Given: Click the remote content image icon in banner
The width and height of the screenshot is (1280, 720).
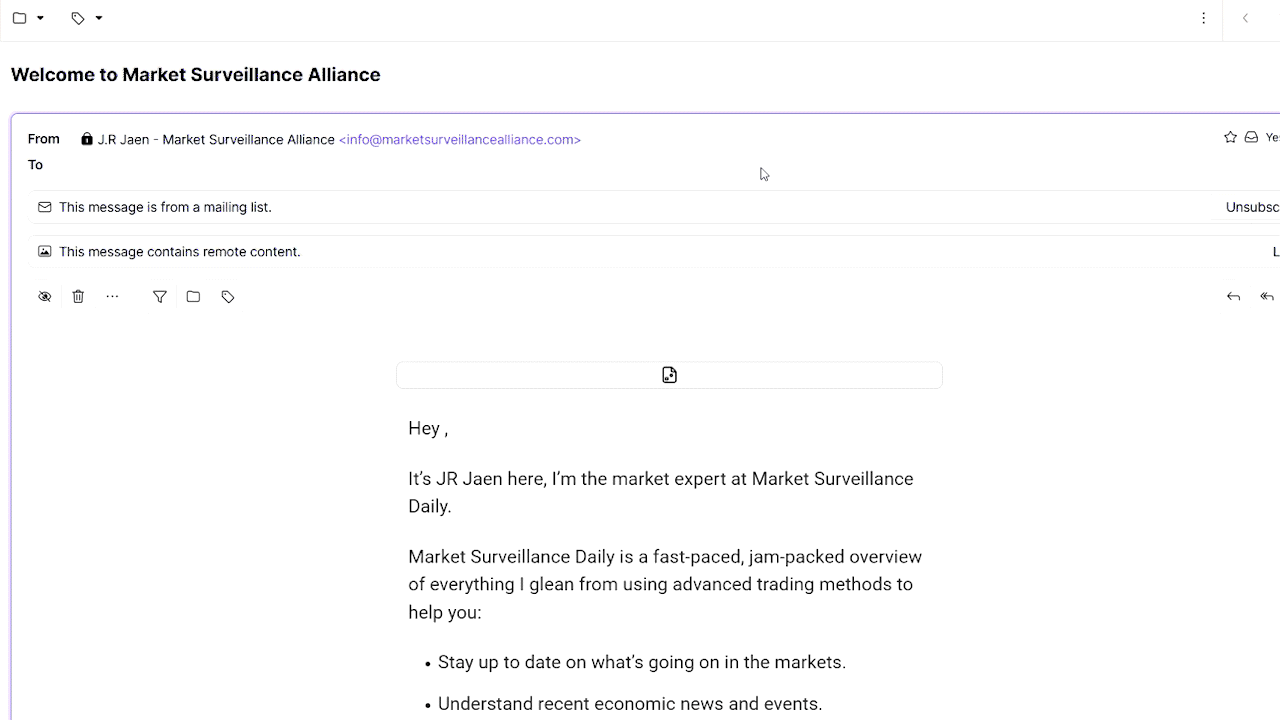Looking at the screenshot, I should pos(45,251).
